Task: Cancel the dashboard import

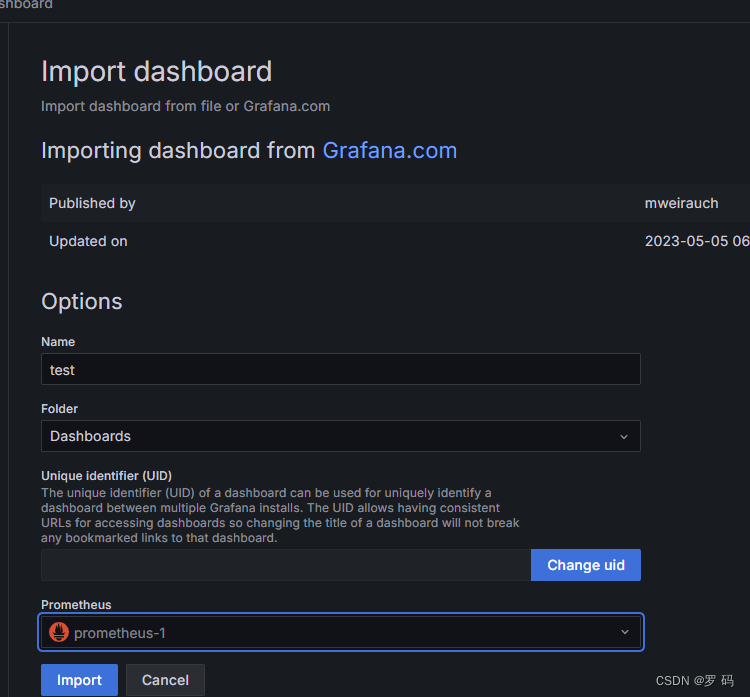Action: (x=165, y=680)
